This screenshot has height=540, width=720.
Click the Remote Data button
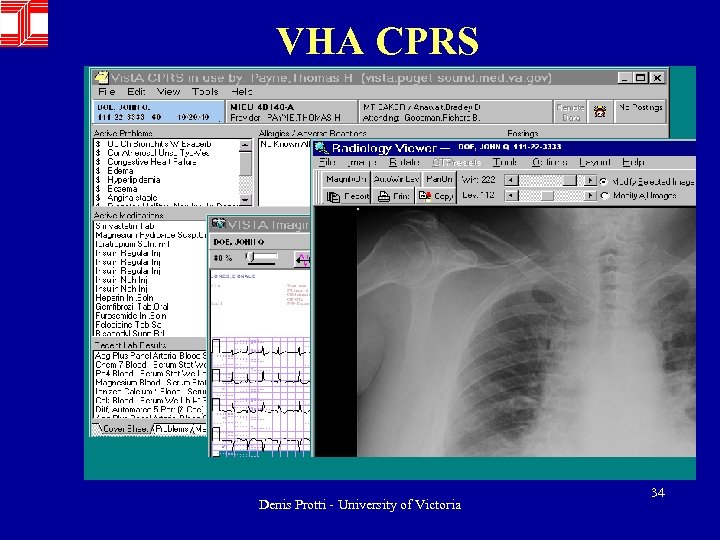click(x=570, y=112)
